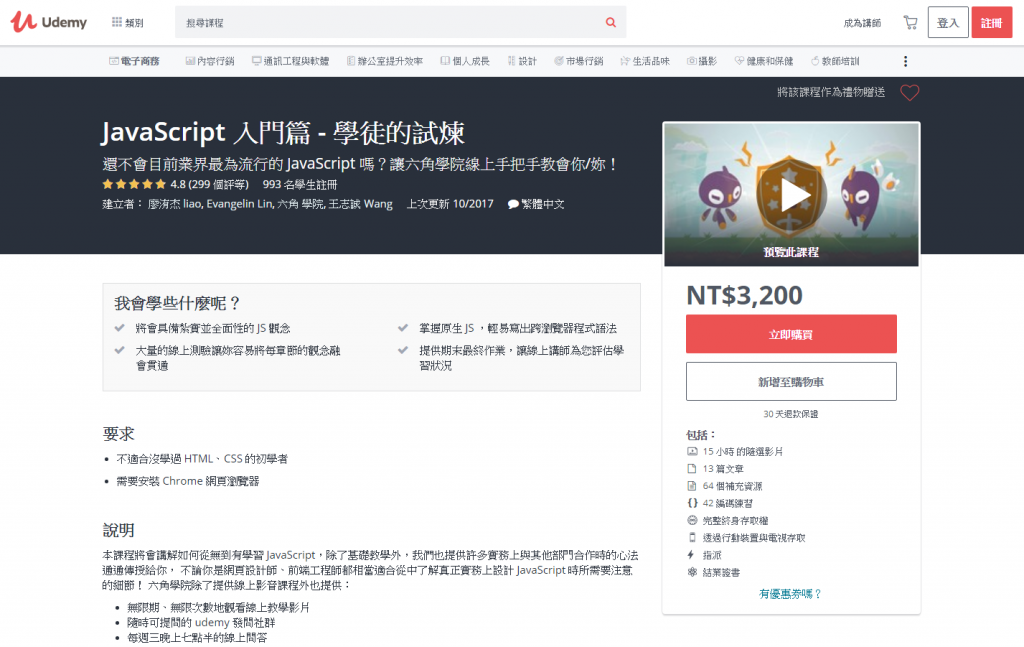Select the 個人成長 category

[x=465, y=61]
